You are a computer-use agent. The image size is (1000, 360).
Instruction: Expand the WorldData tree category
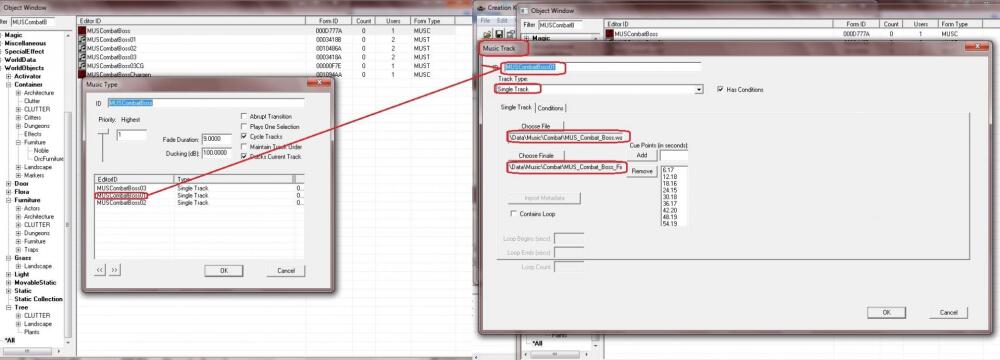pos(2,59)
